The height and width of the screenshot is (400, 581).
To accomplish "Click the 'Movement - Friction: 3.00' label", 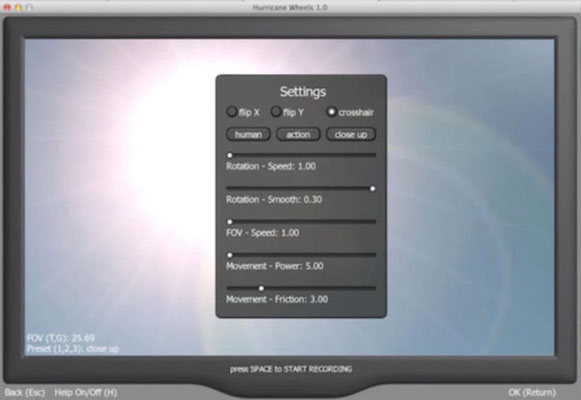I will (x=277, y=299).
